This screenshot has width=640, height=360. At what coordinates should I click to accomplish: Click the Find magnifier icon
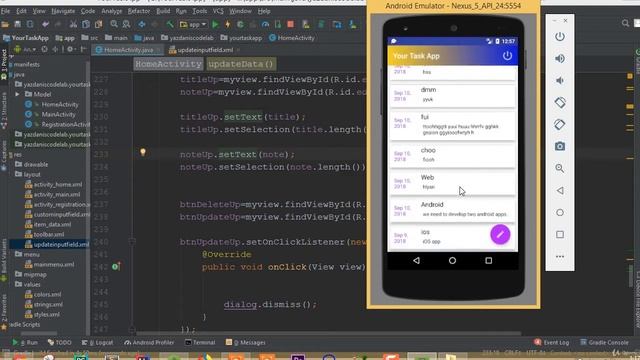pos(114,24)
